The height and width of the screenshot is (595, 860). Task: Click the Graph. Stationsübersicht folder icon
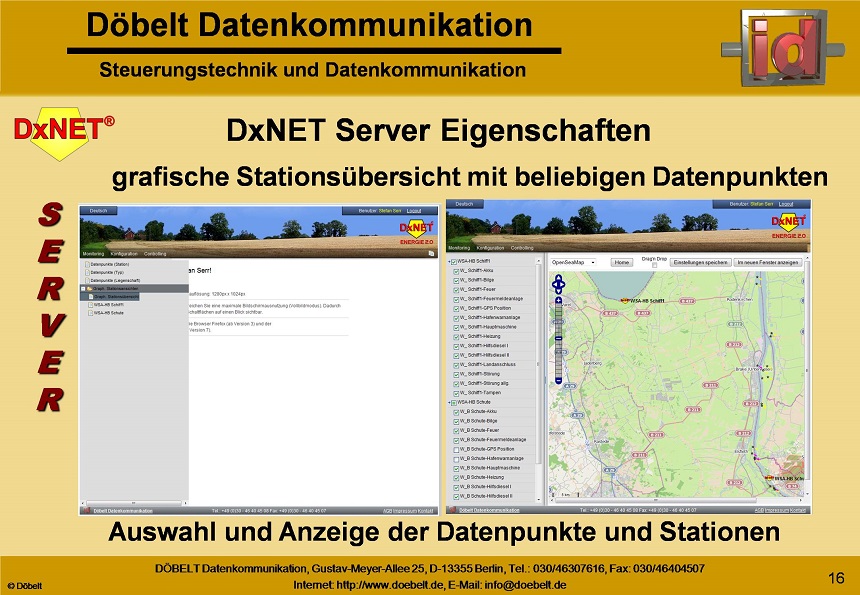tap(89, 288)
